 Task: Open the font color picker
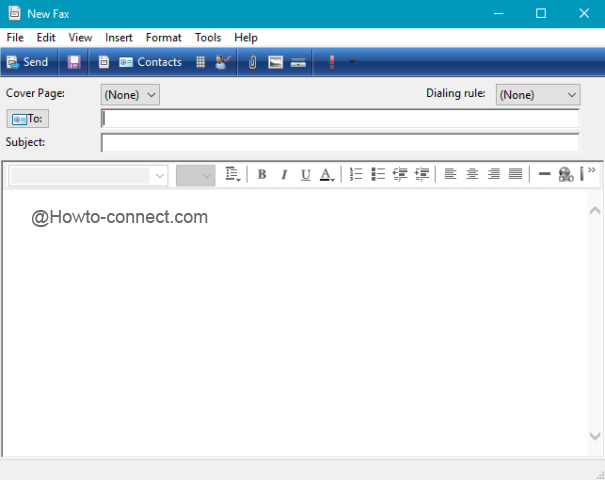coord(327,174)
